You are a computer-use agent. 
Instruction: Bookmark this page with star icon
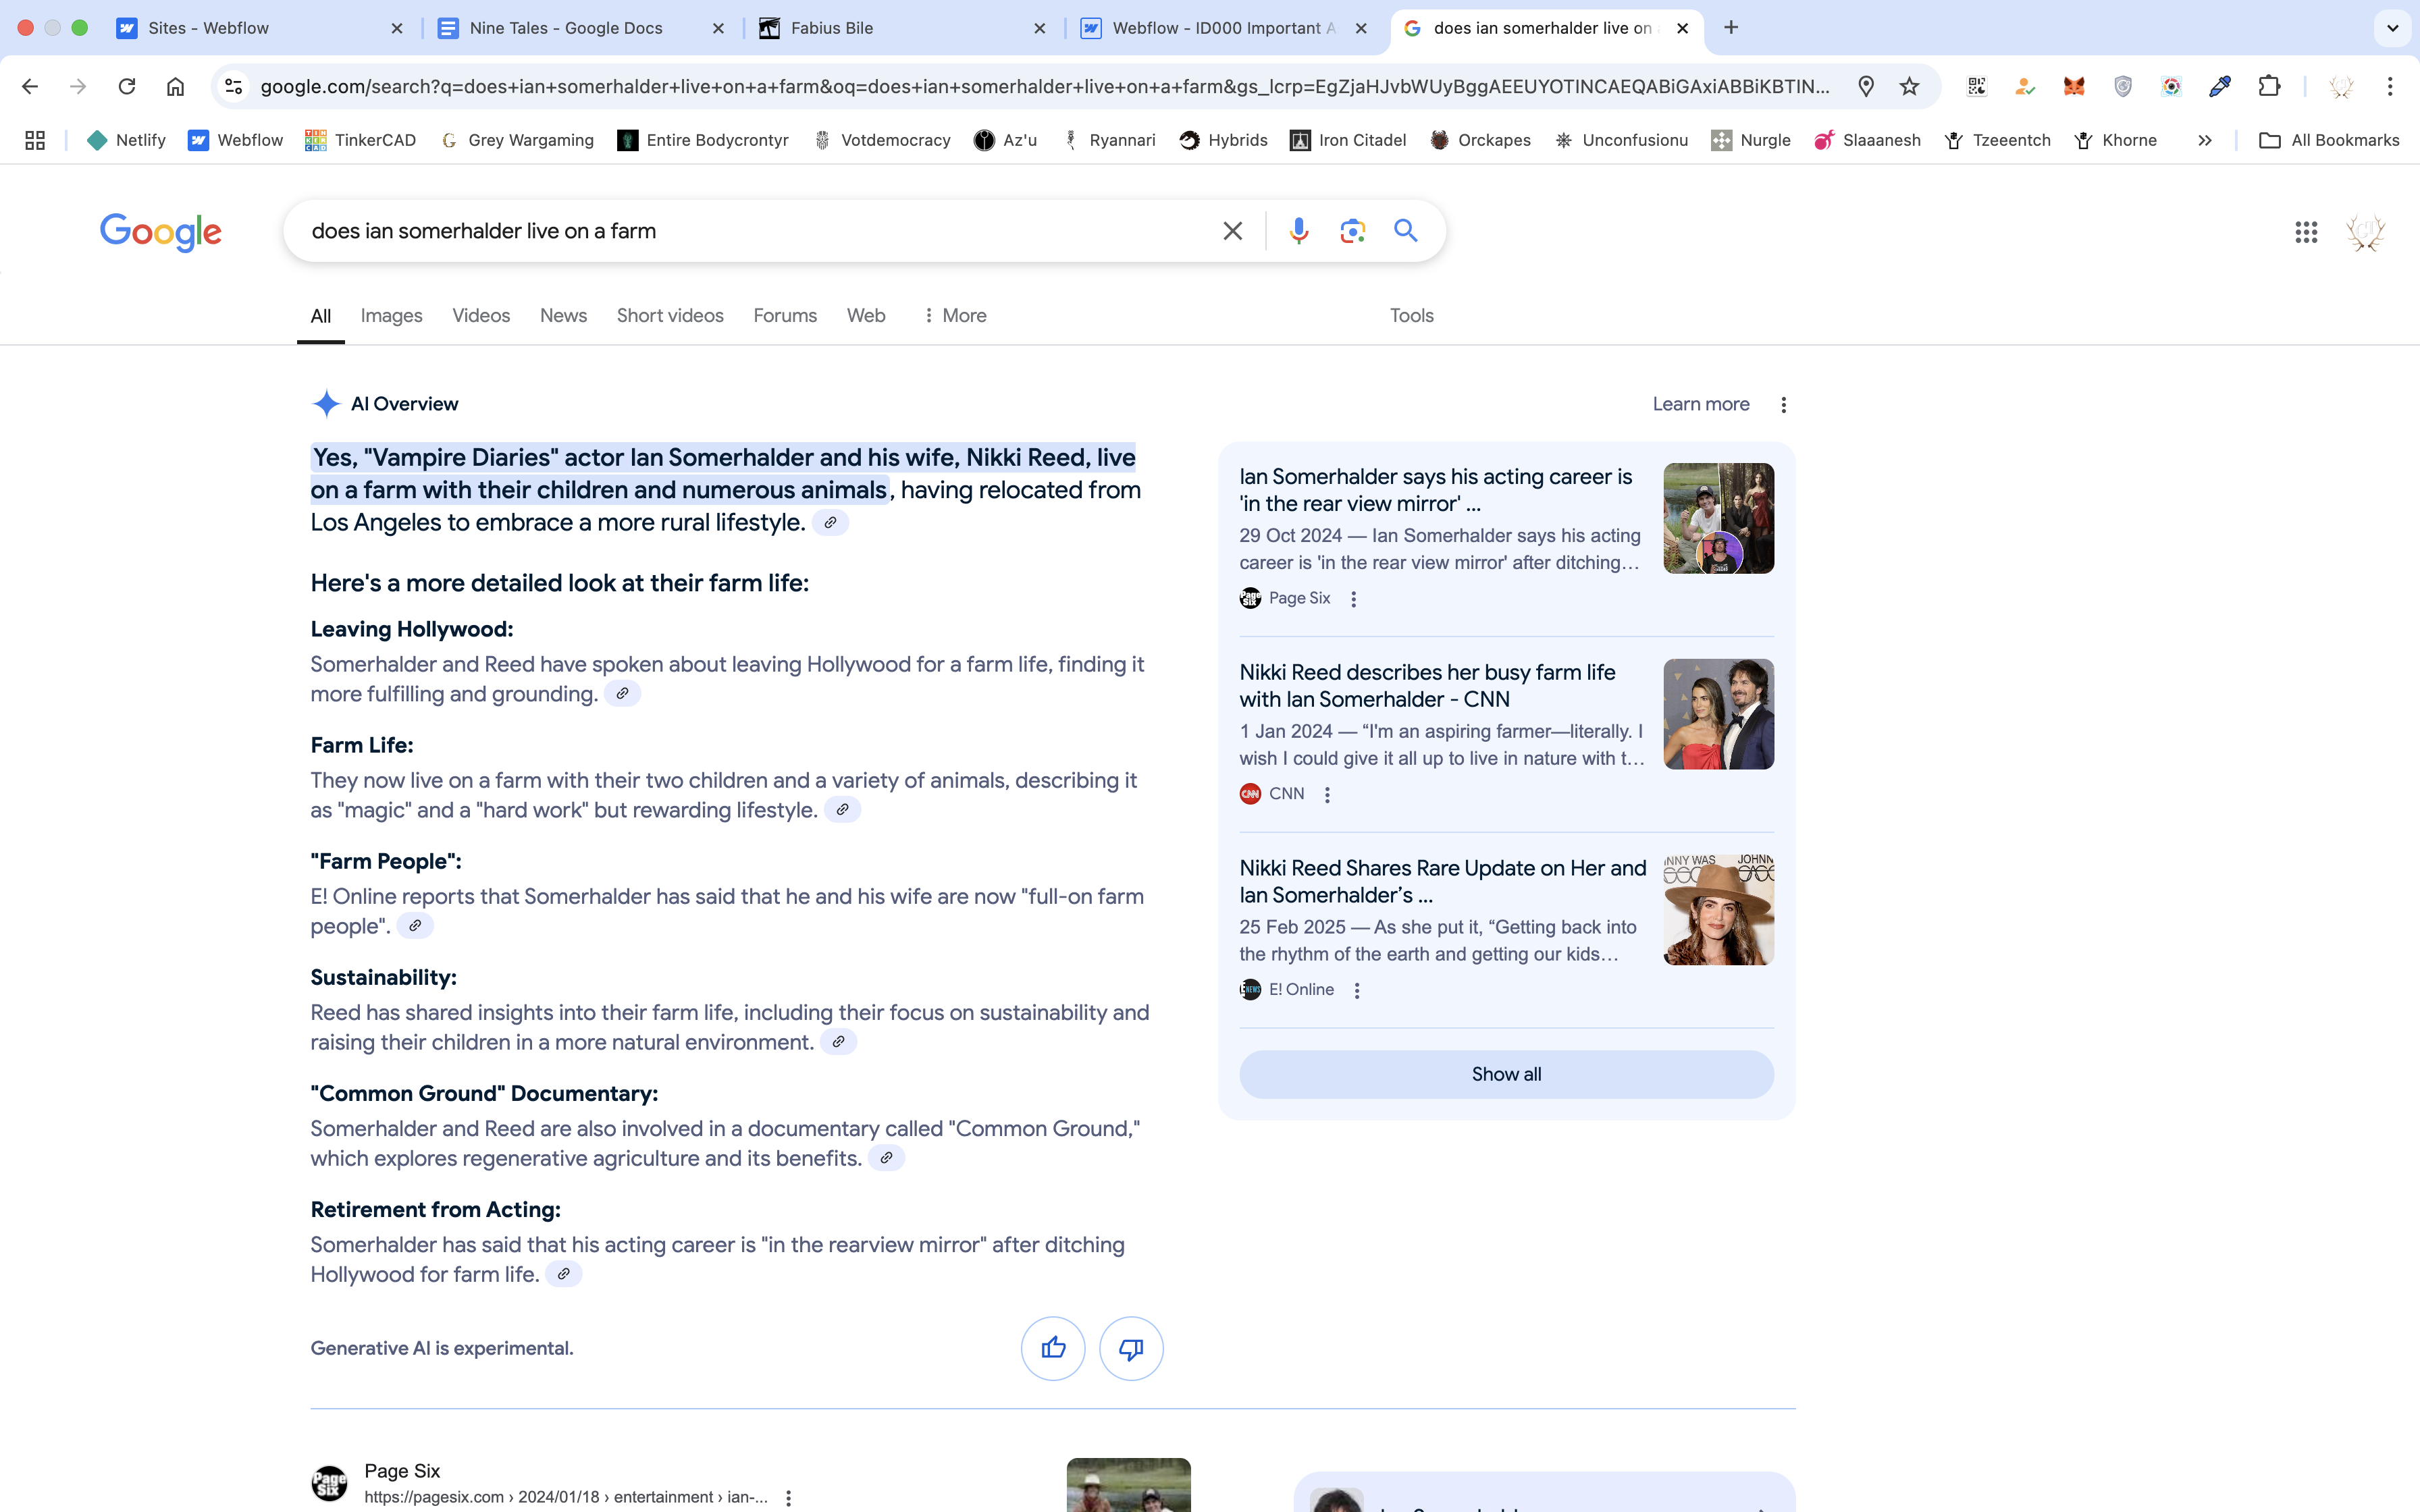[x=1910, y=86]
